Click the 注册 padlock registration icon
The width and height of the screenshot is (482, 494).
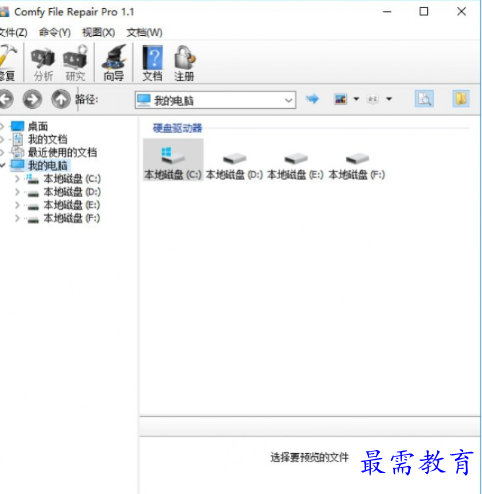click(x=184, y=63)
